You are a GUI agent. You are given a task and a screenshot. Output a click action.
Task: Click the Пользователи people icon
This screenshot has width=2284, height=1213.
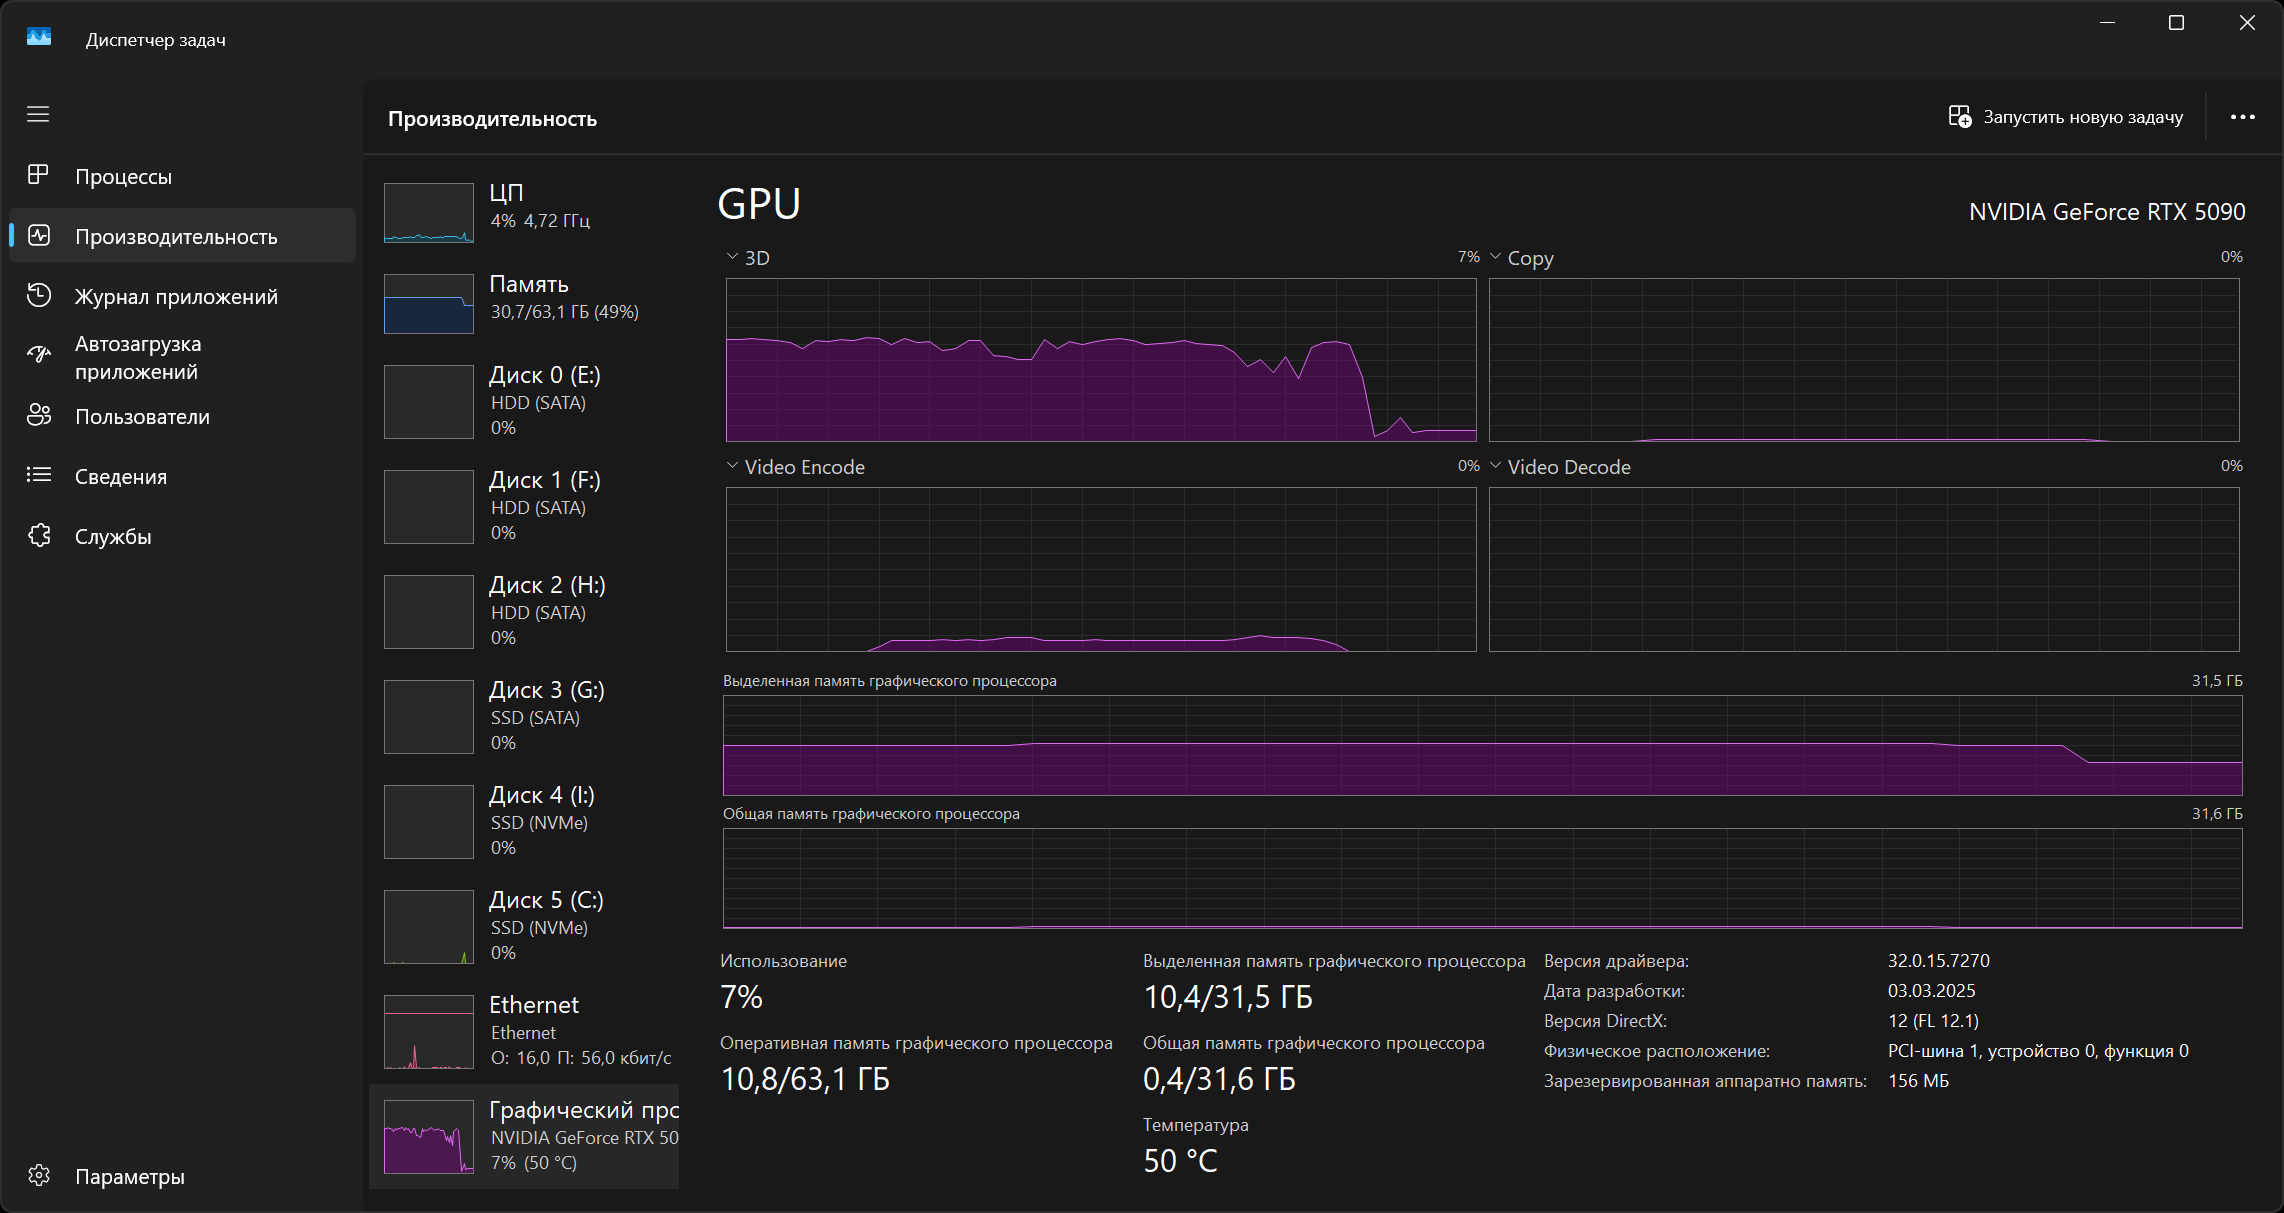(x=38, y=416)
